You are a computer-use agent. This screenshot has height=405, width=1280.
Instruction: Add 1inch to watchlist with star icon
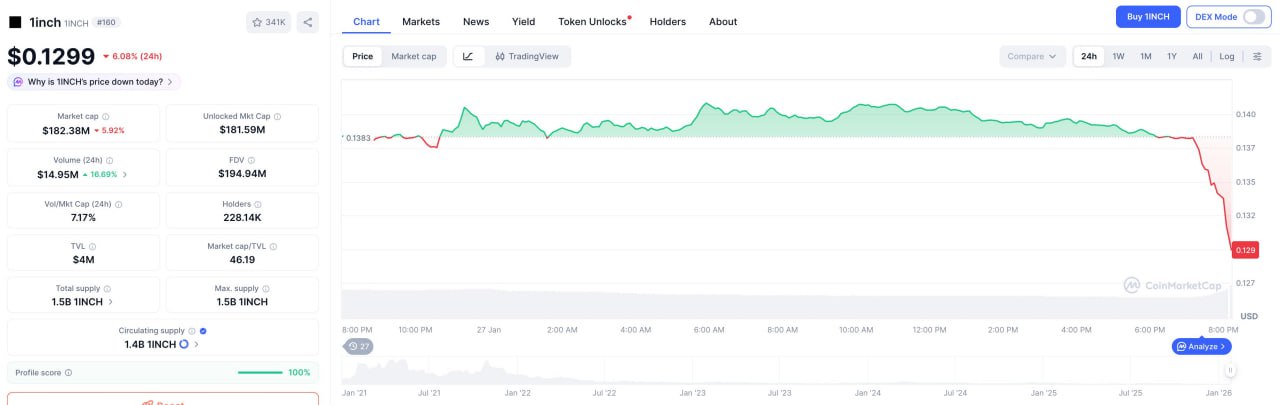click(x=268, y=22)
